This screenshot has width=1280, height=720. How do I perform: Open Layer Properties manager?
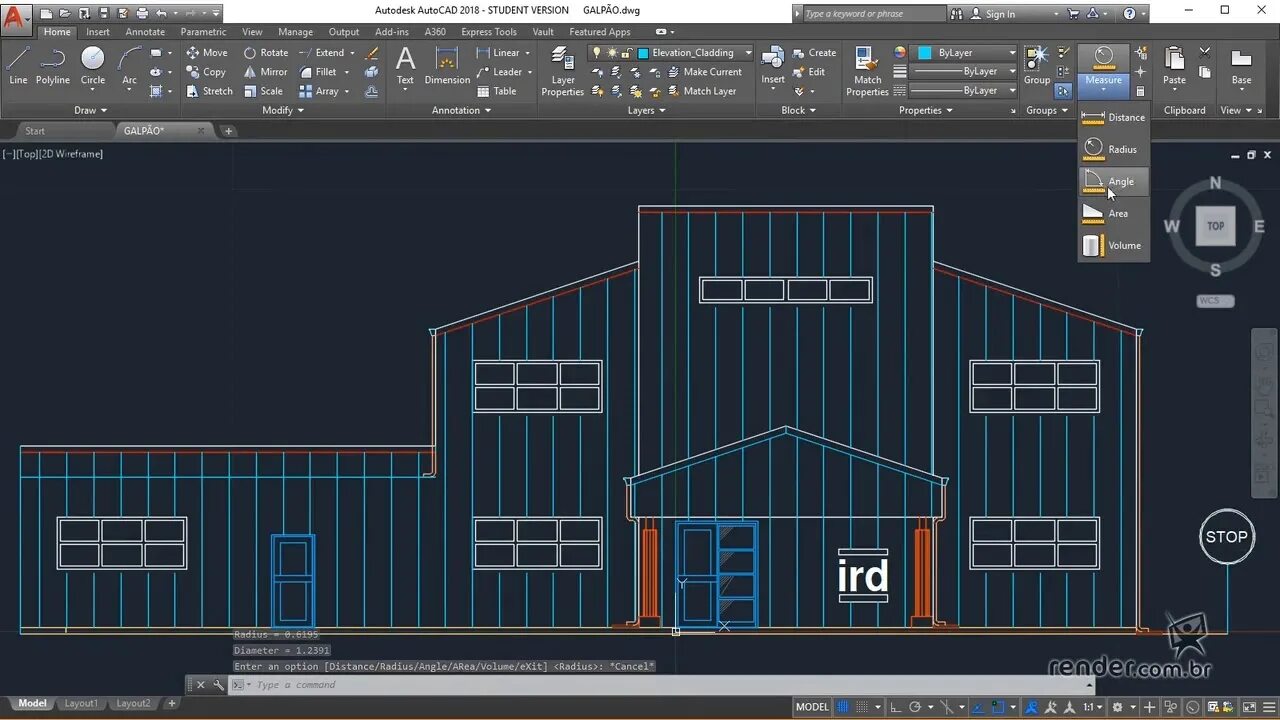point(562,72)
